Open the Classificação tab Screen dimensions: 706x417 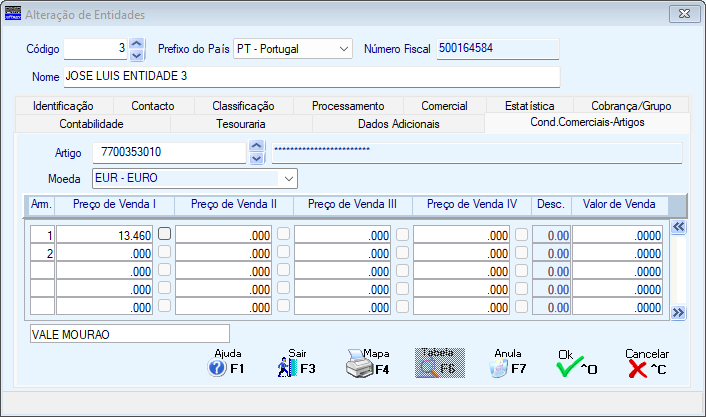coord(243,106)
